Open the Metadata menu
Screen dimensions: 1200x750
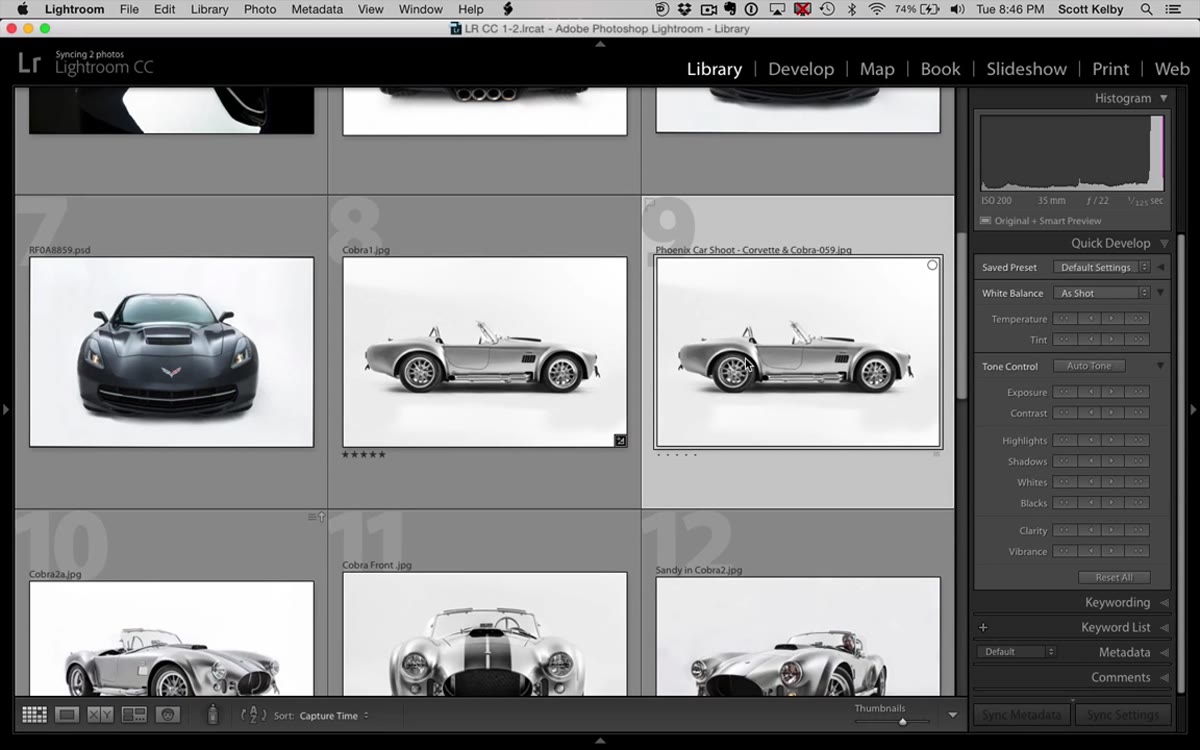click(x=317, y=9)
